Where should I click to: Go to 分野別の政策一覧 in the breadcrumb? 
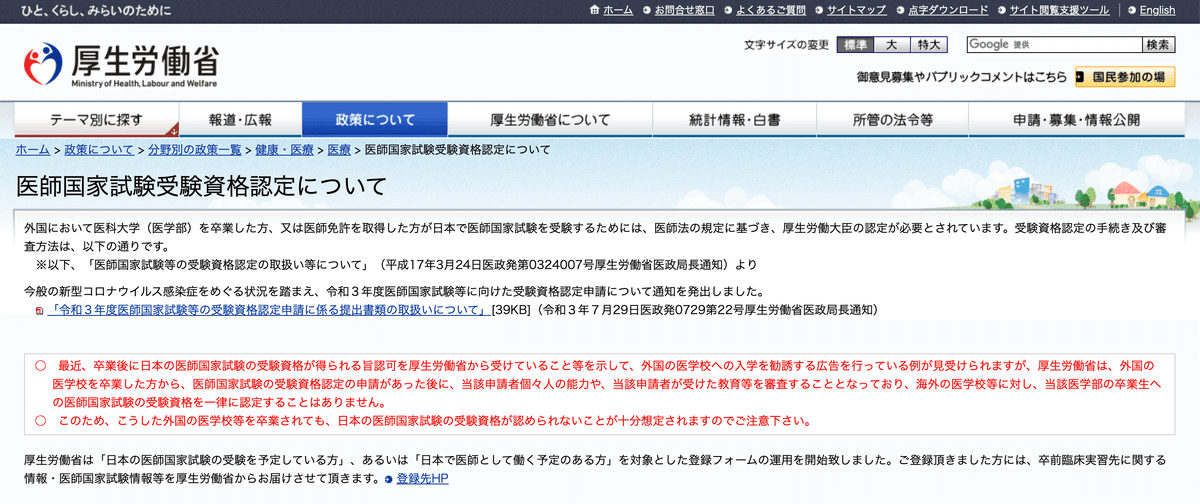click(x=195, y=150)
